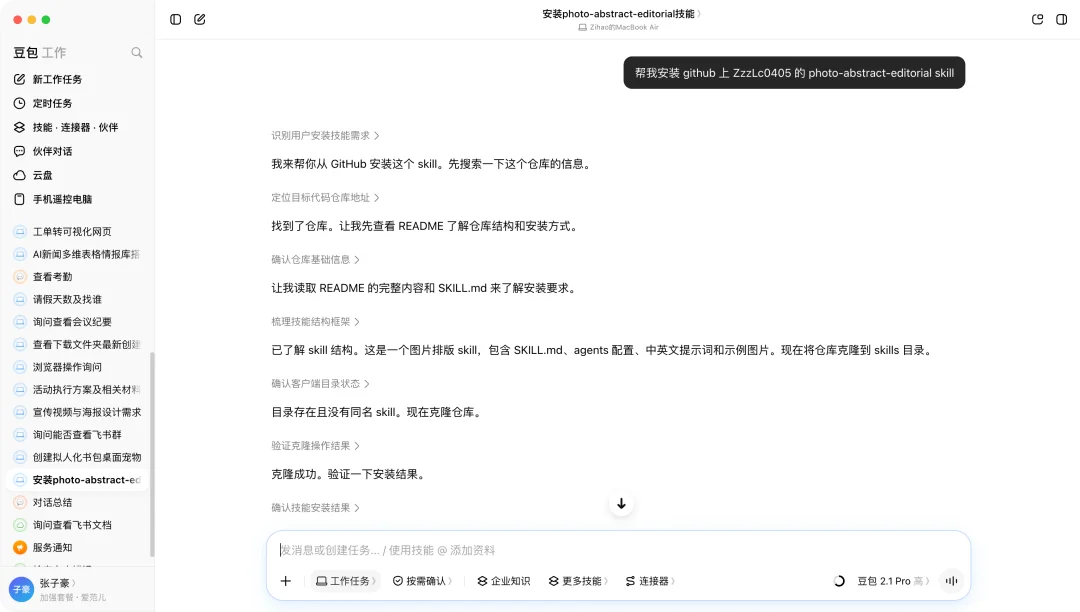Click the Zihao的MacBook Air device label
Screen dimensions: 1080x612
(x=619, y=28)
